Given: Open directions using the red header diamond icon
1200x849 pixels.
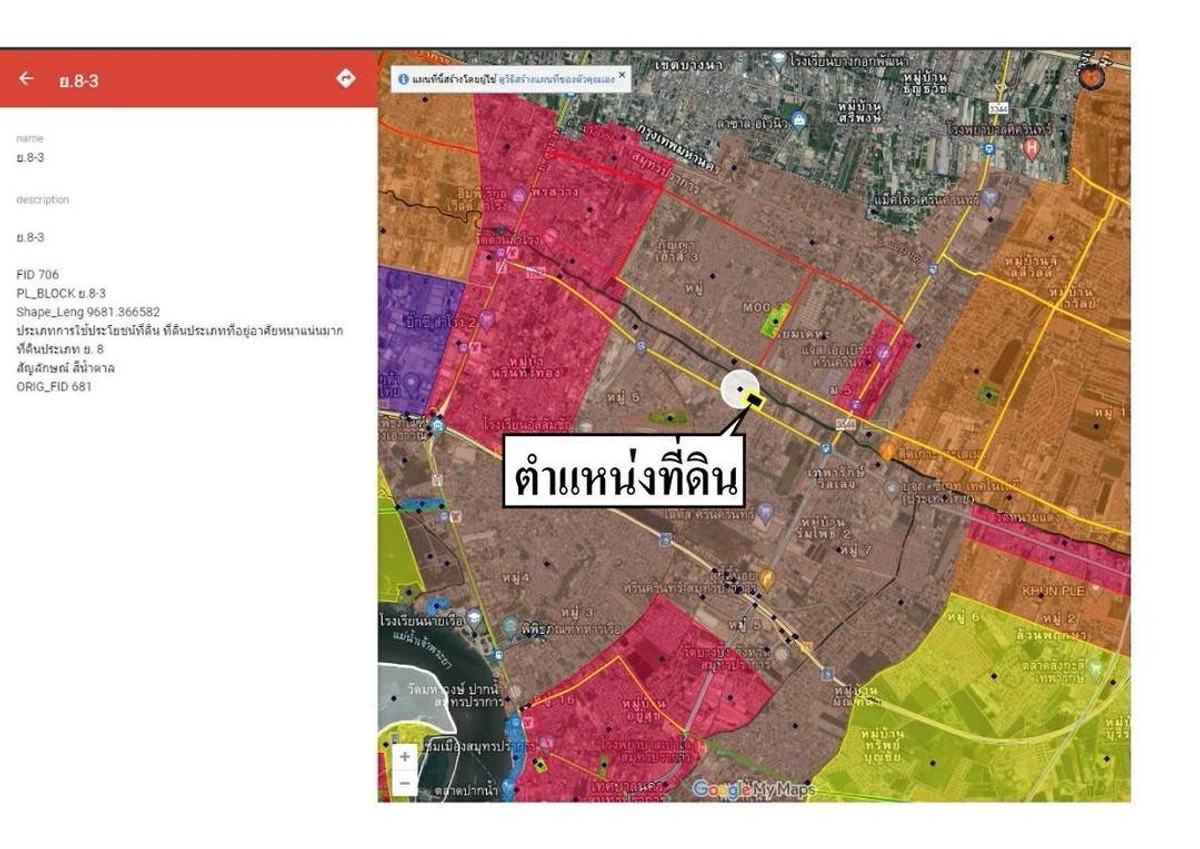Looking at the screenshot, I should 346,78.
